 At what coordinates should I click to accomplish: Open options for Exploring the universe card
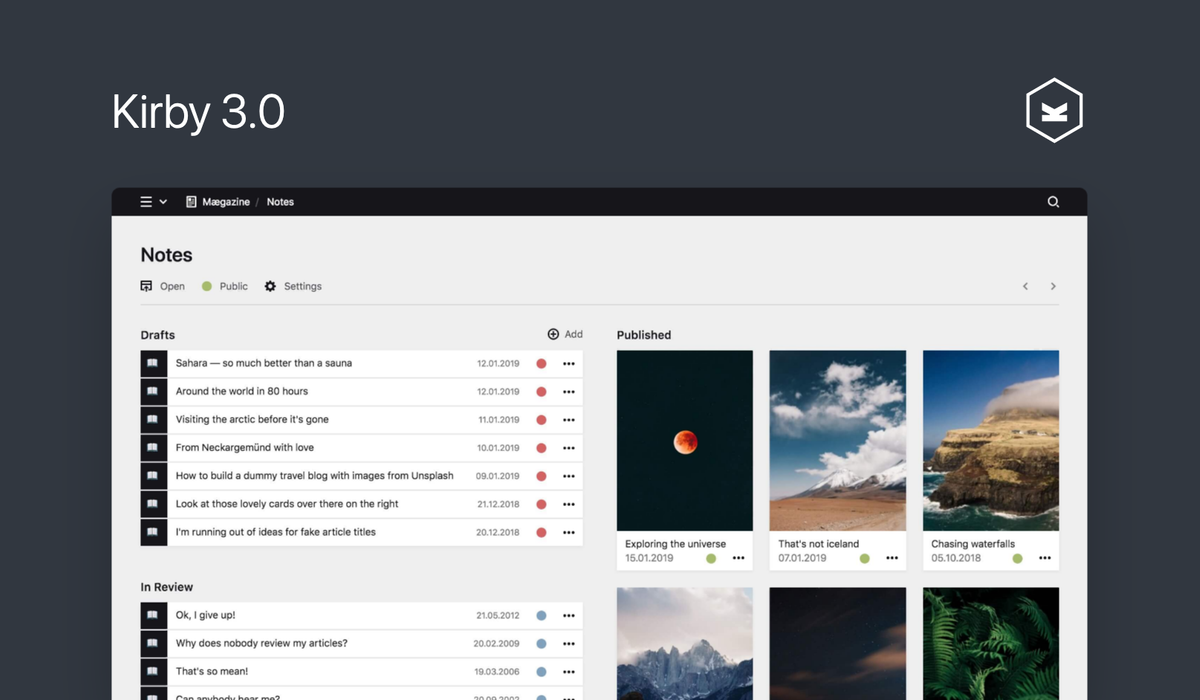point(739,558)
